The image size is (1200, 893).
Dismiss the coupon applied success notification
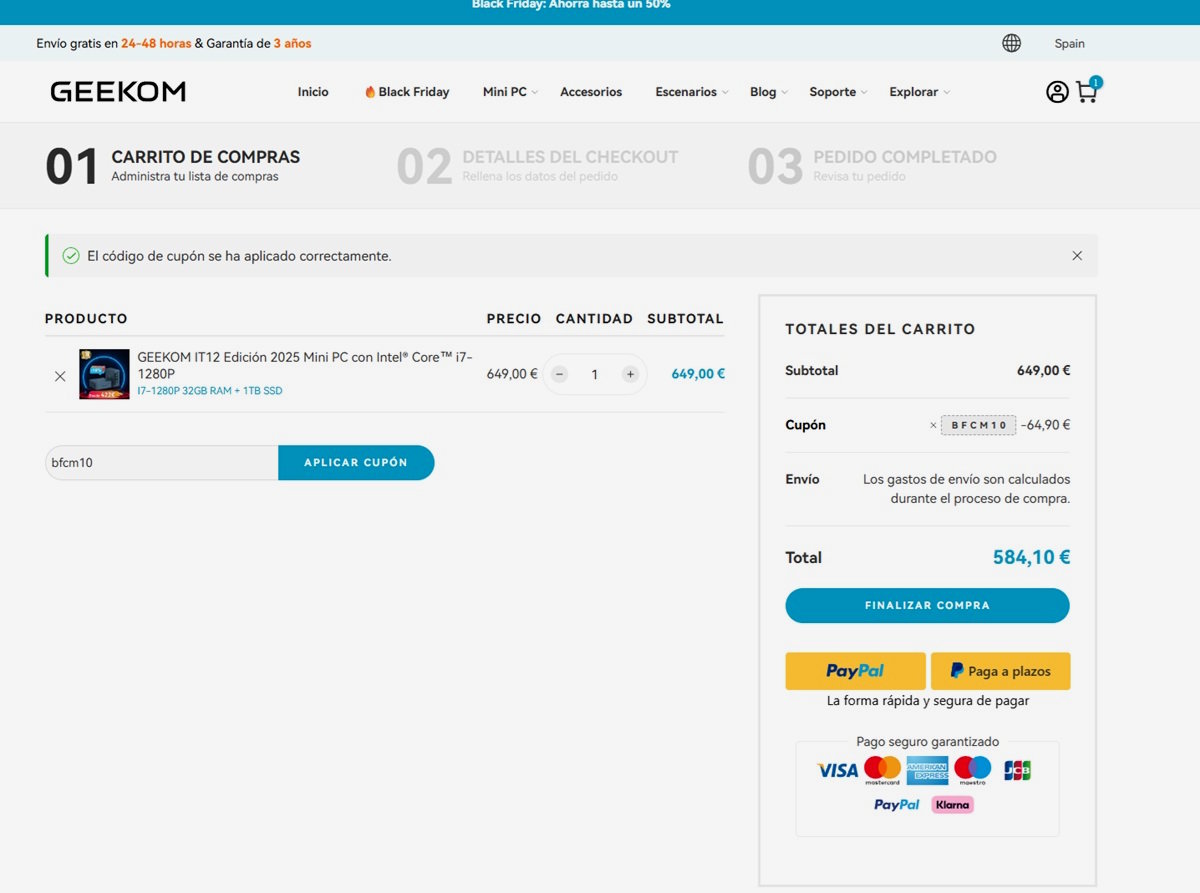[1077, 256]
